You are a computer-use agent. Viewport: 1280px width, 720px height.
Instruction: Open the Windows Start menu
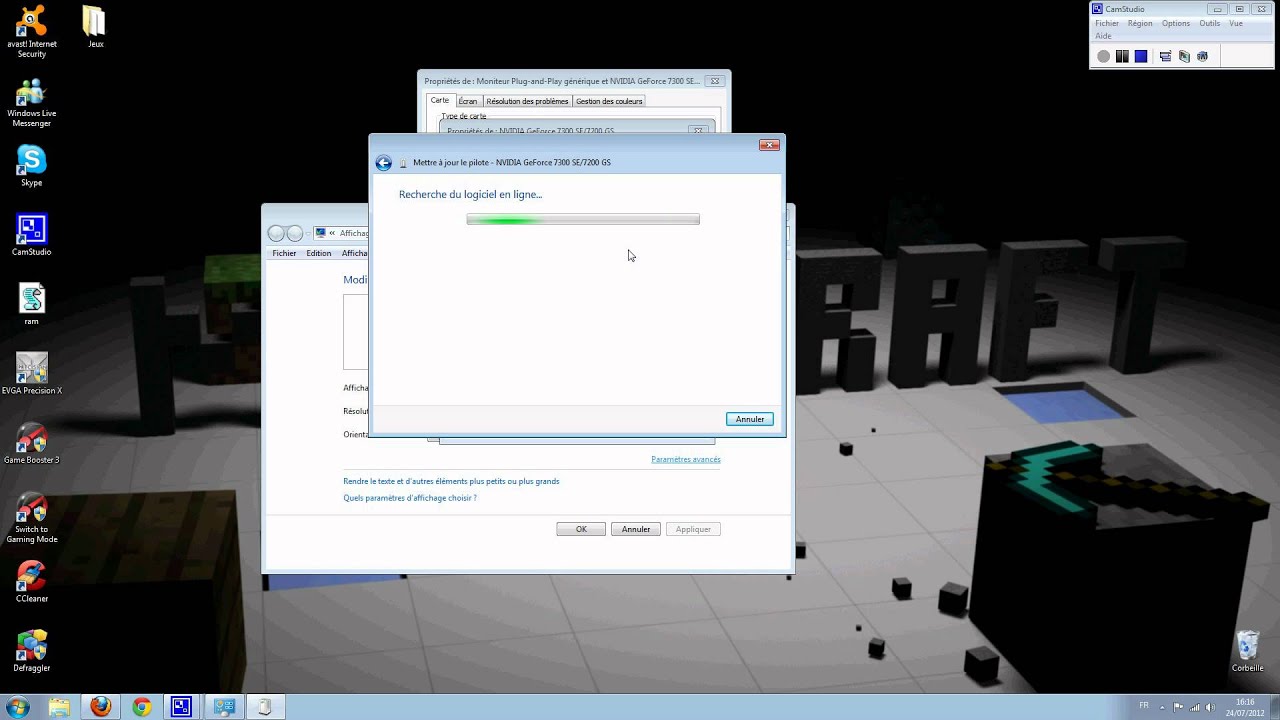click(x=18, y=707)
